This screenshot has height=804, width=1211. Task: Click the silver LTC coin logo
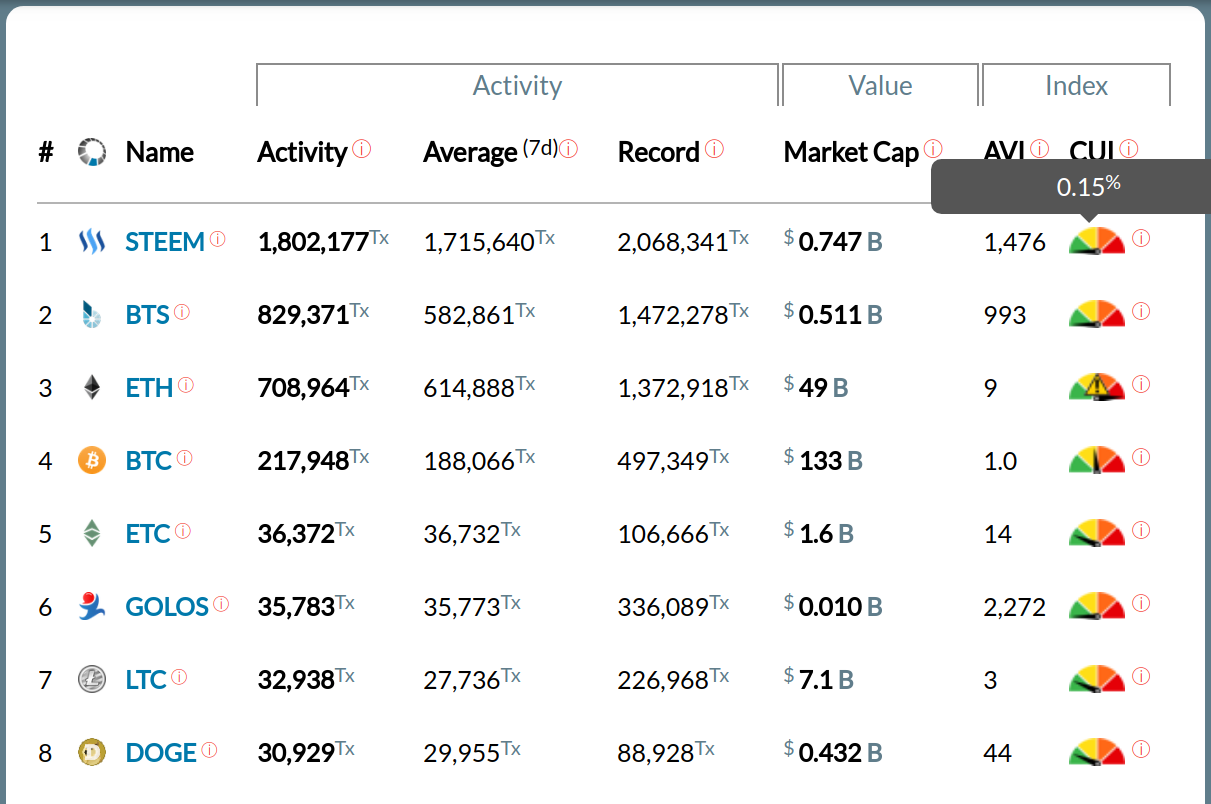(91, 680)
